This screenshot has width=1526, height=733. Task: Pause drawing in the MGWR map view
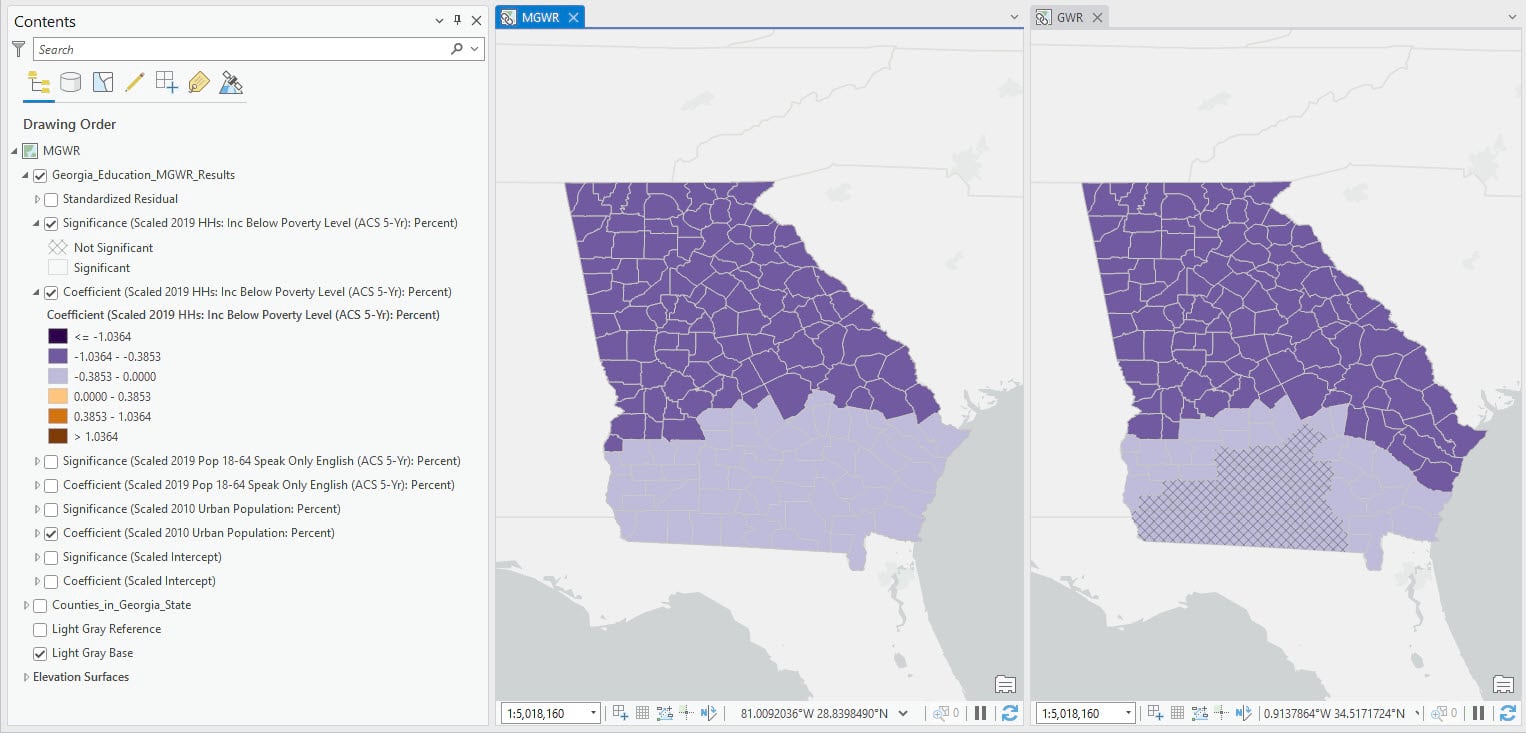(x=982, y=713)
